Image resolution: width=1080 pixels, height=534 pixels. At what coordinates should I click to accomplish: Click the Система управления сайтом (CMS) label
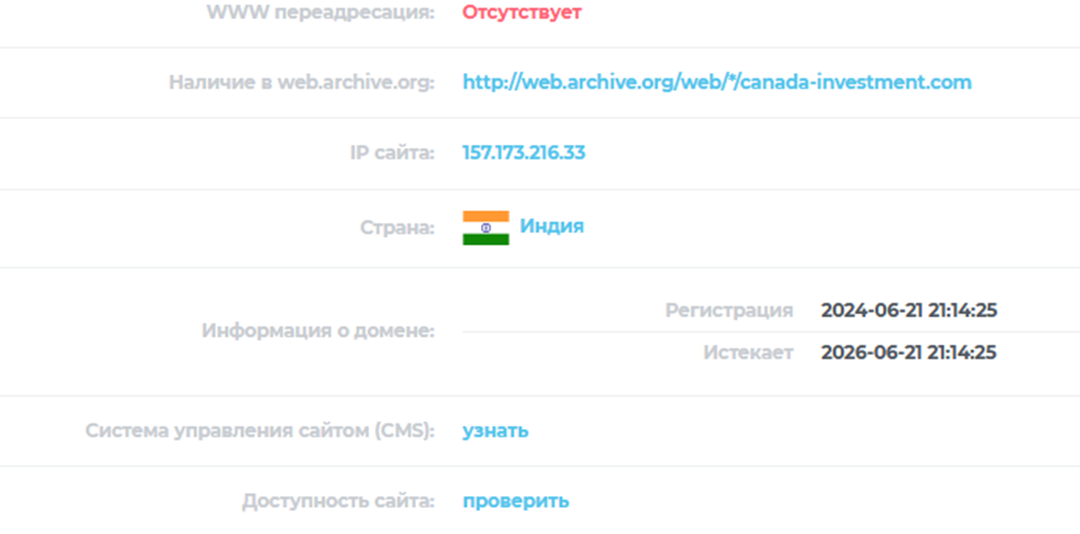(x=260, y=431)
